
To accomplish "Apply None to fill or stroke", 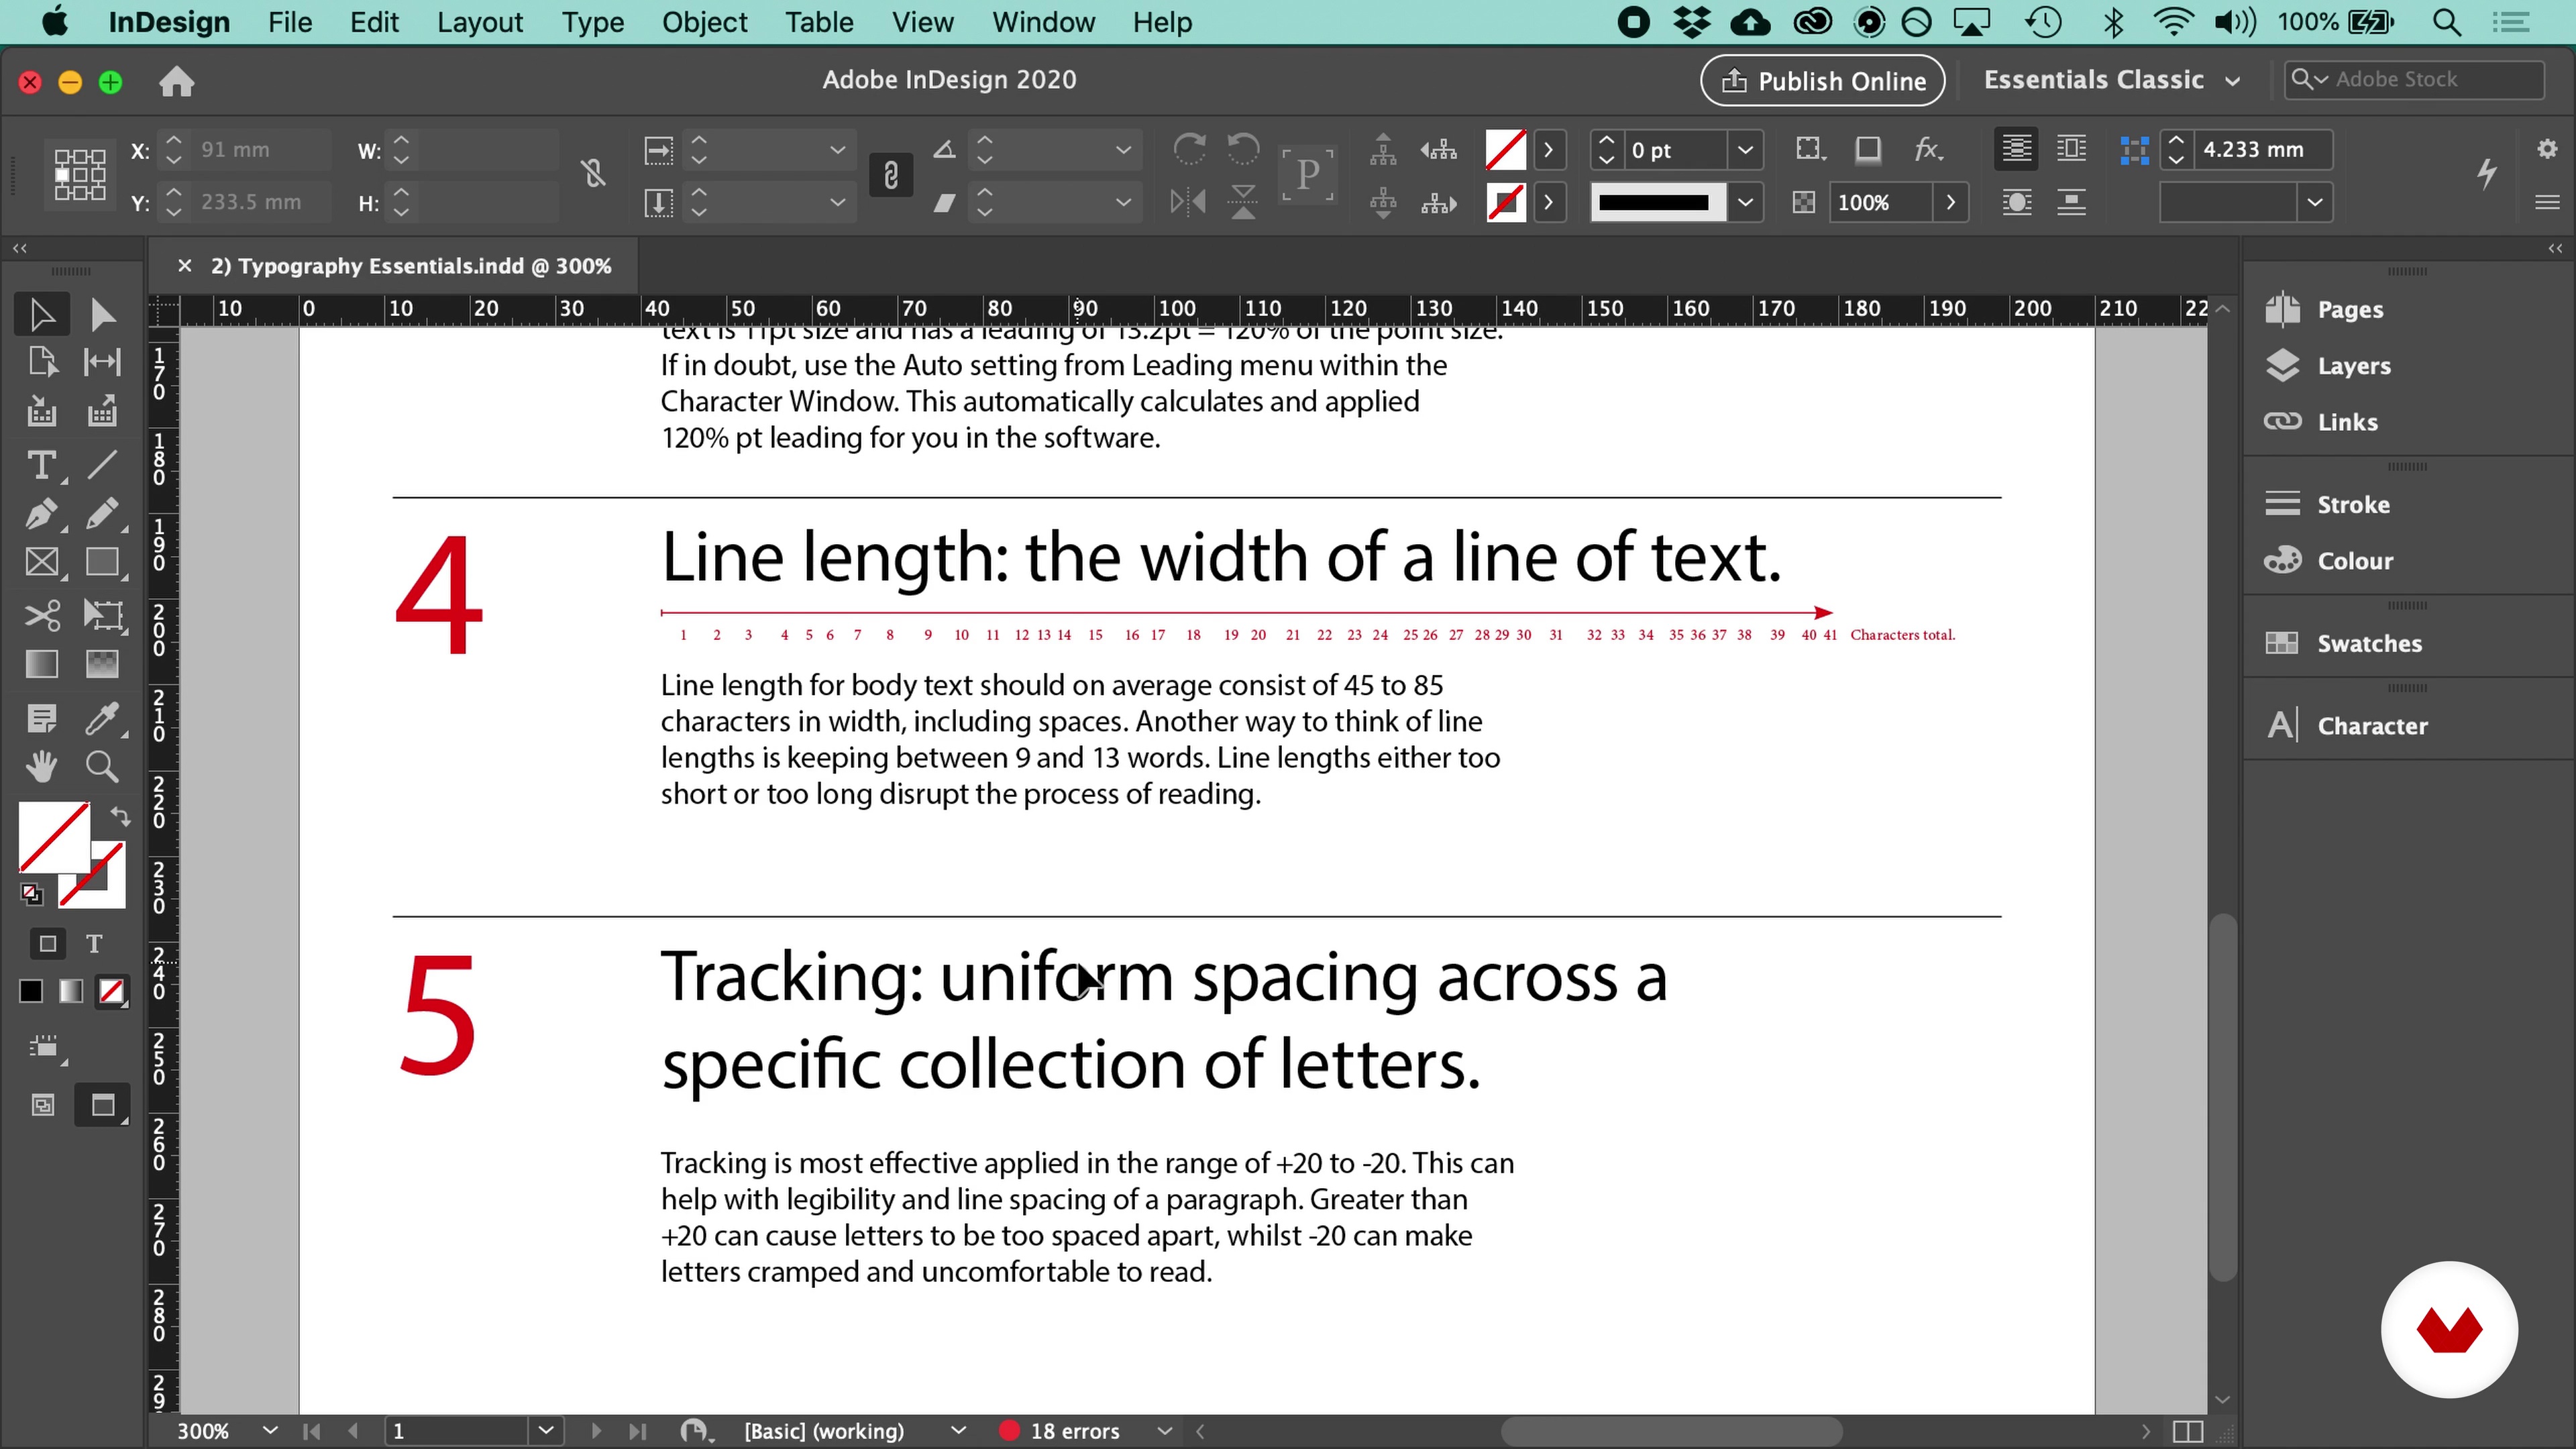I will pos(111,991).
